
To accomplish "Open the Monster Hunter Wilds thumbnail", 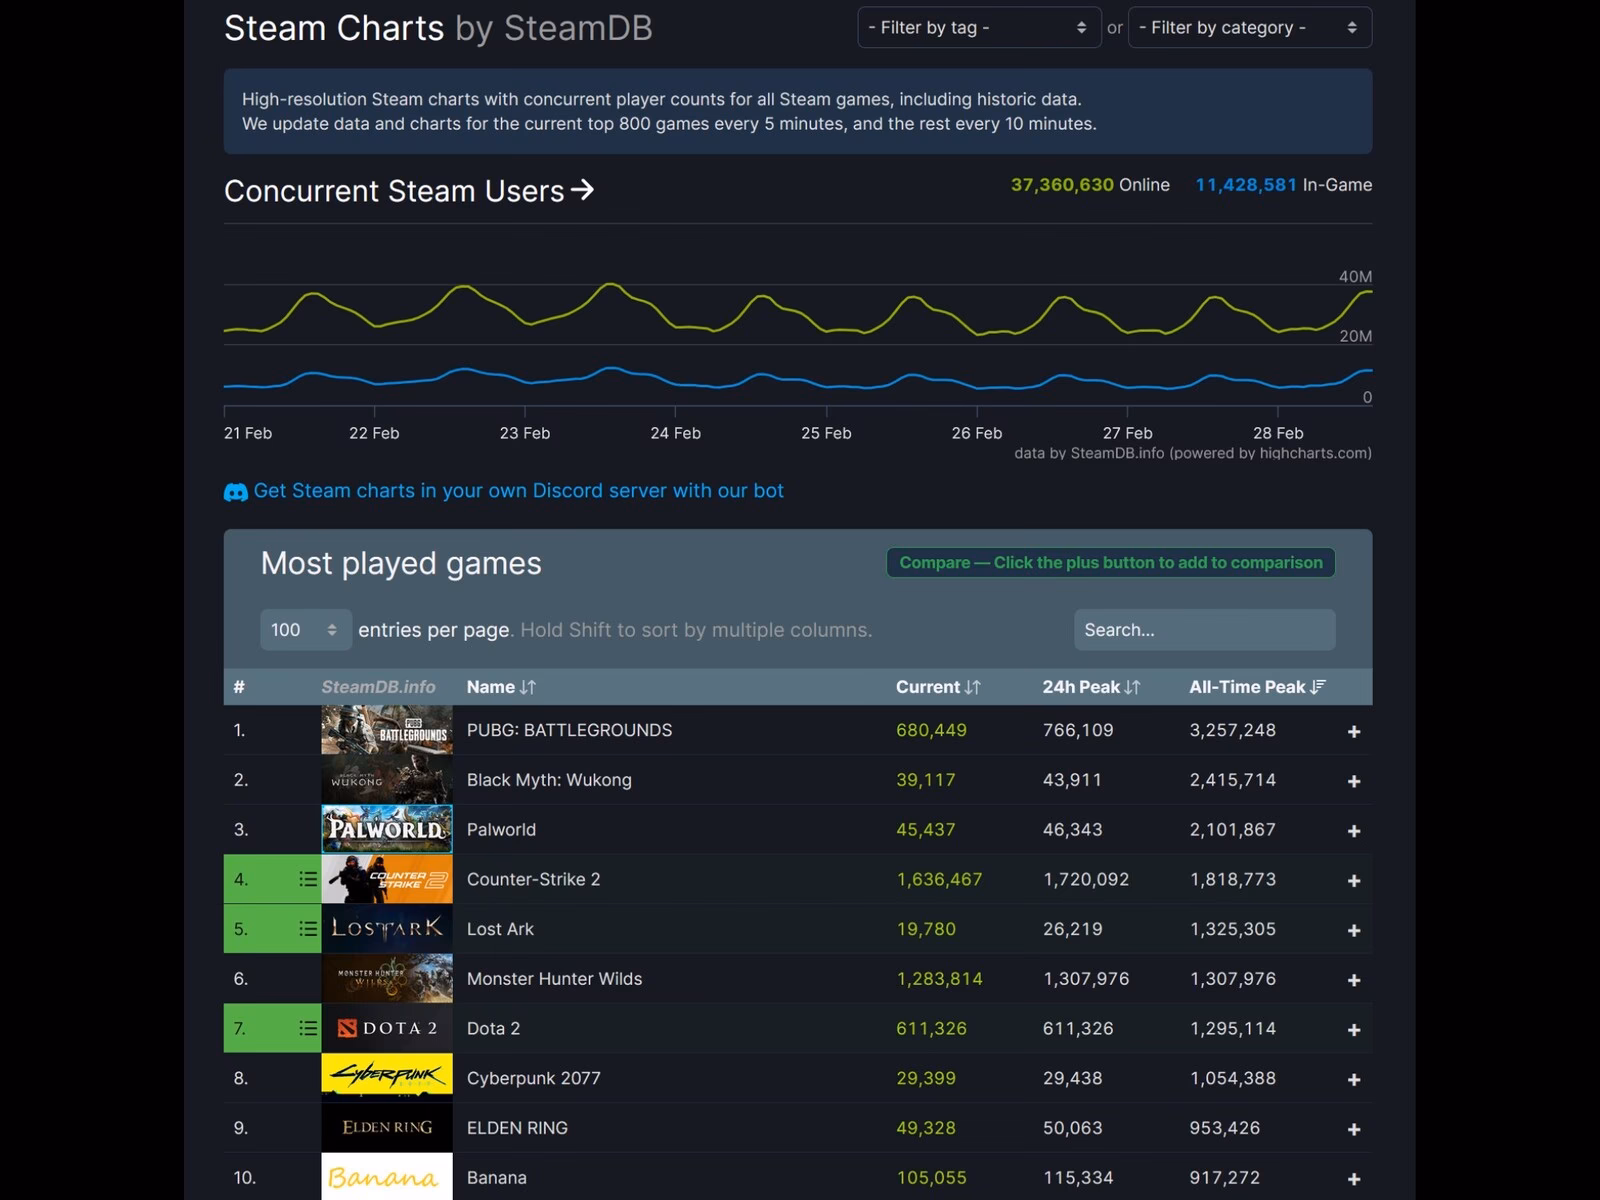I will coord(387,978).
